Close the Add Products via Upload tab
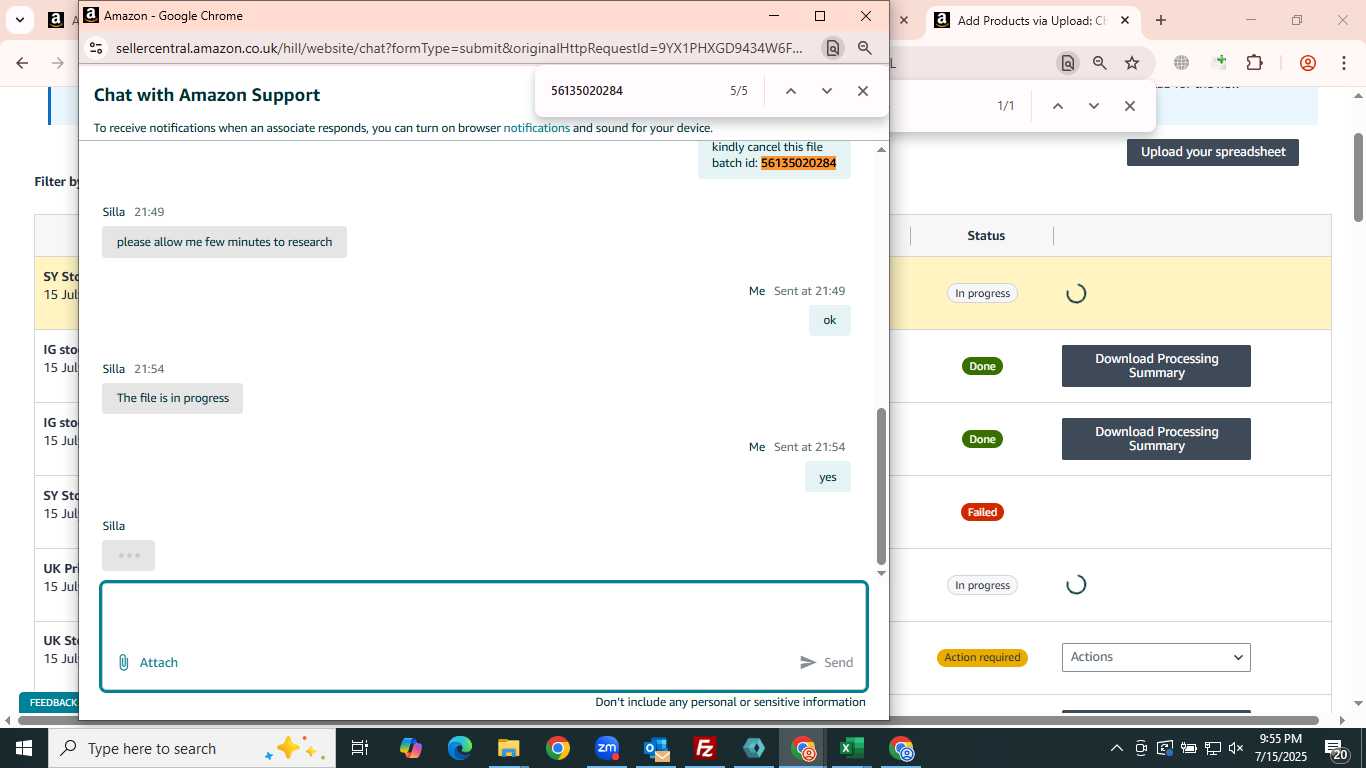 1124,20
